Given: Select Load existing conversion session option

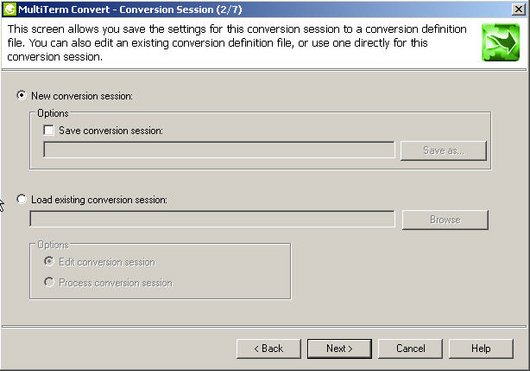Looking at the screenshot, I should 21,199.
